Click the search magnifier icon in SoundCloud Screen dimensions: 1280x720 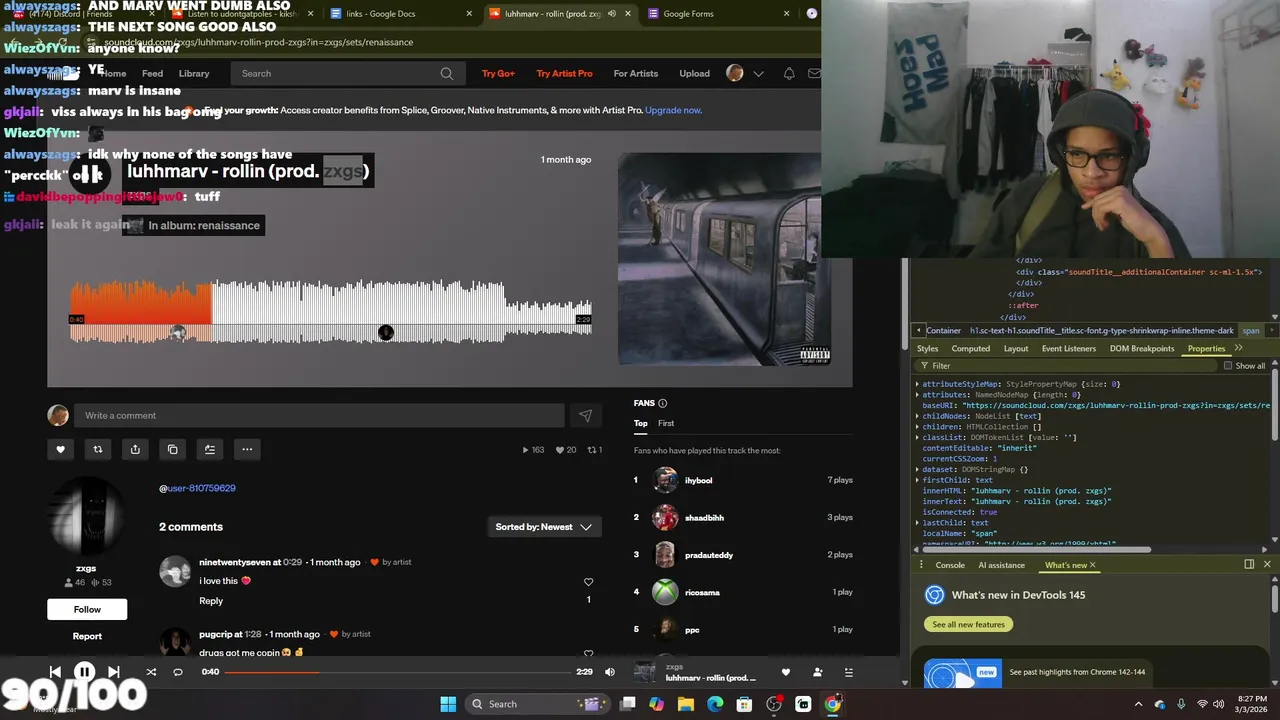coord(447,73)
